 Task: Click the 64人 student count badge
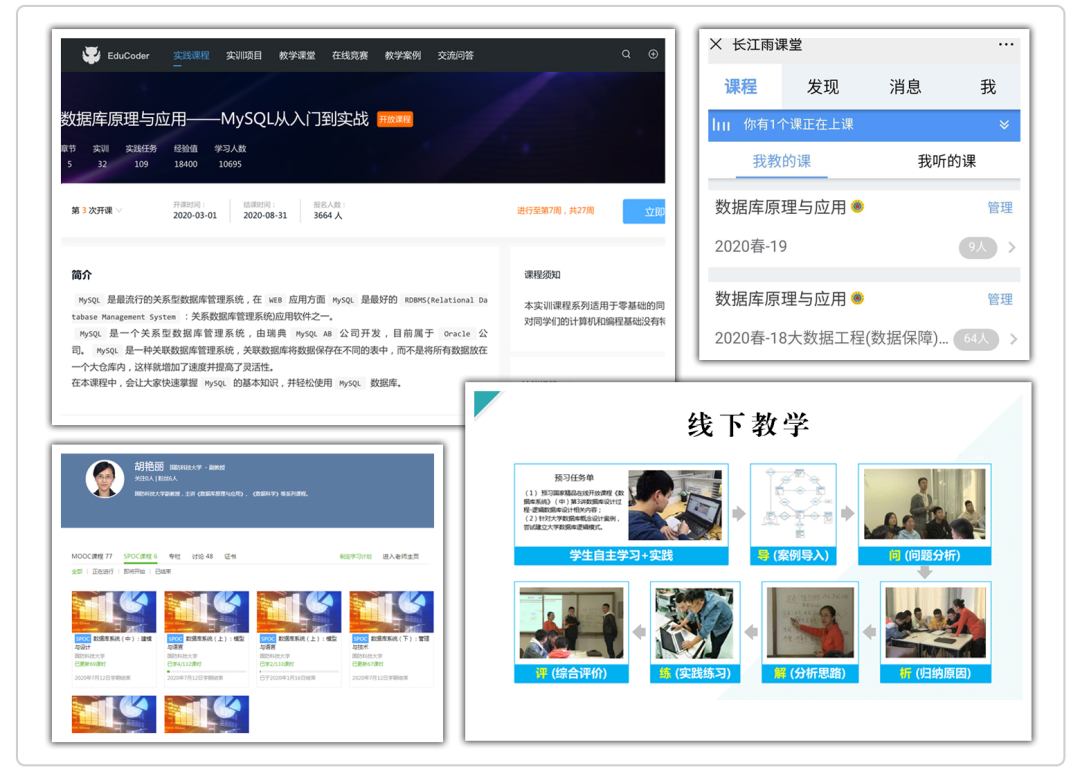click(976, 338)
